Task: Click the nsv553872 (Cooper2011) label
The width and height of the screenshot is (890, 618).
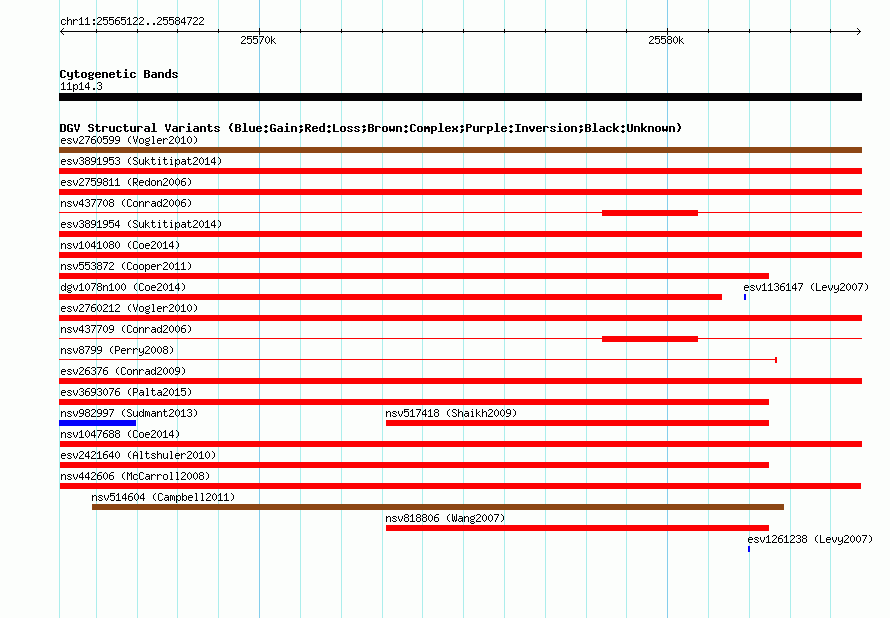Action: 126,266
